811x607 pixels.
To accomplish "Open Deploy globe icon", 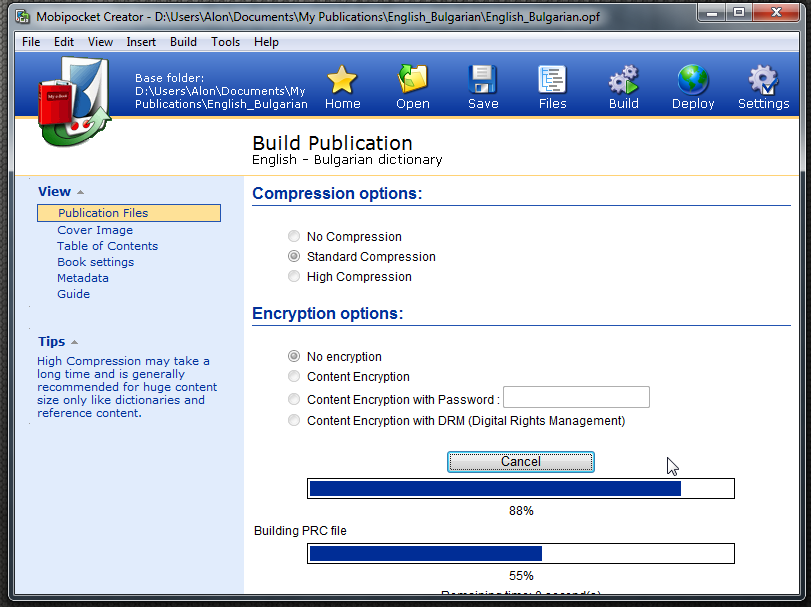I will point(693,80).
